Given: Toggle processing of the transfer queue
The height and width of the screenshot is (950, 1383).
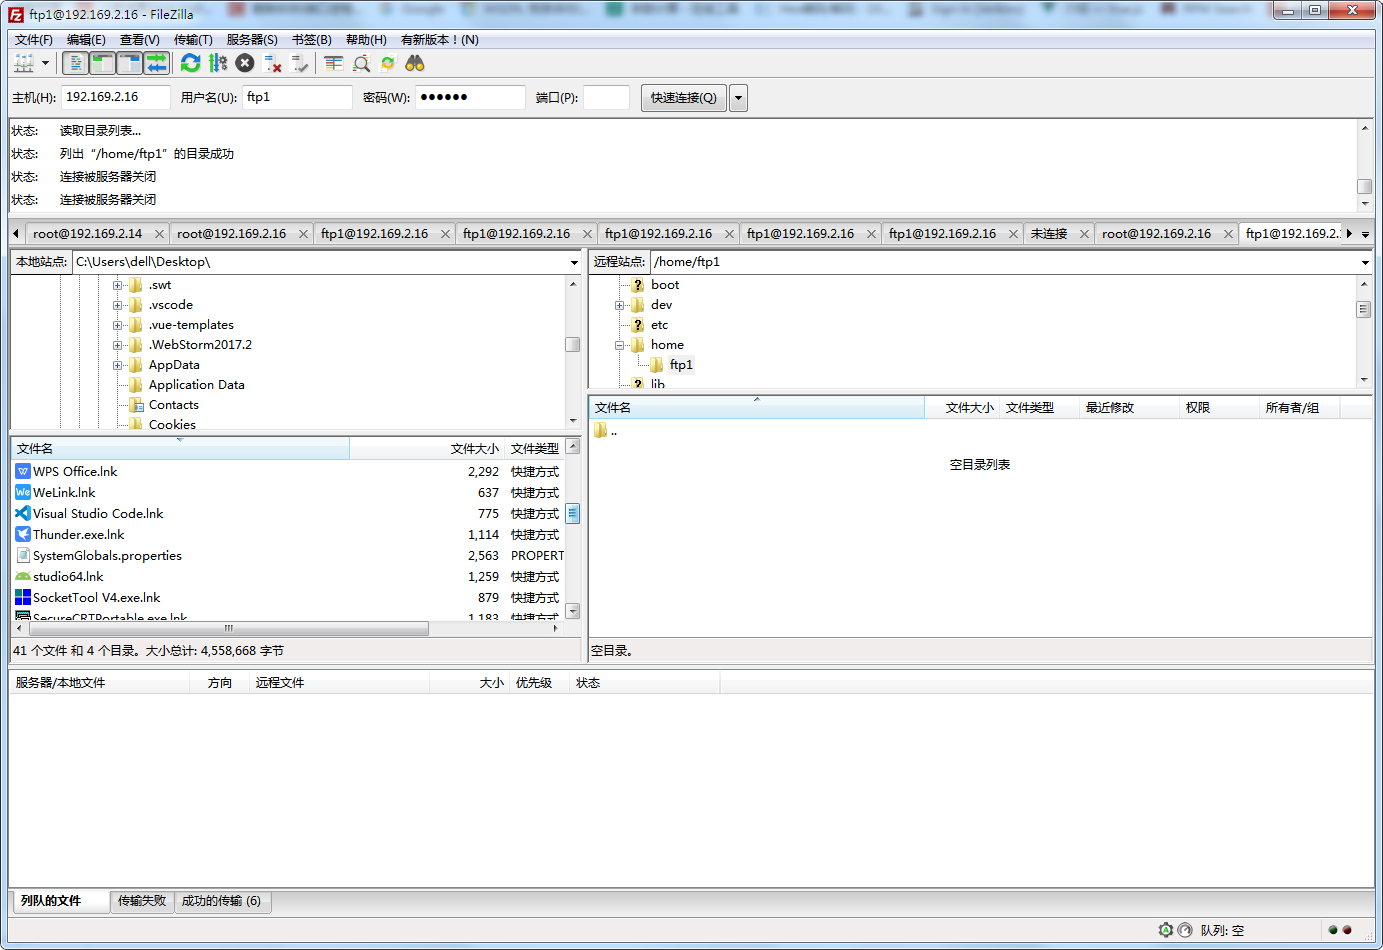Looking at the screenshot, I should [x=218, y=63].
